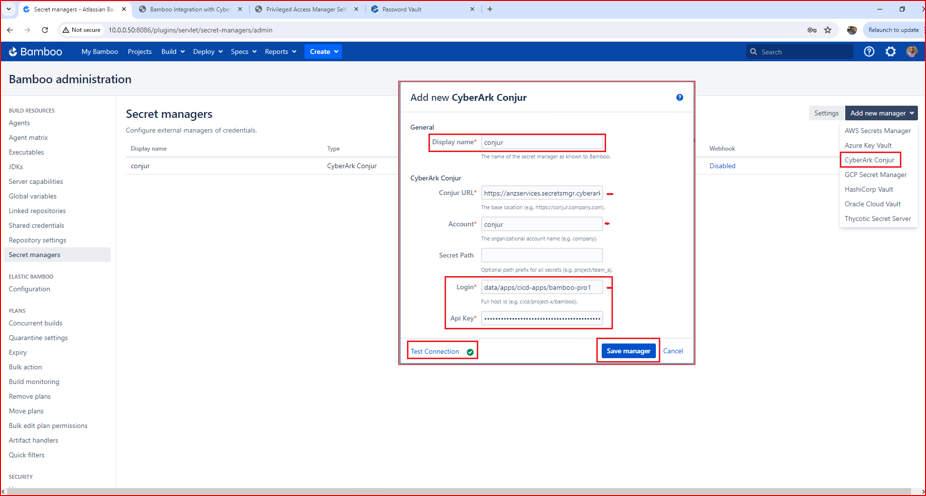Viewport: 926px width, 496px height.
Task: Click the browser back arrow
Action: [10, 30]
